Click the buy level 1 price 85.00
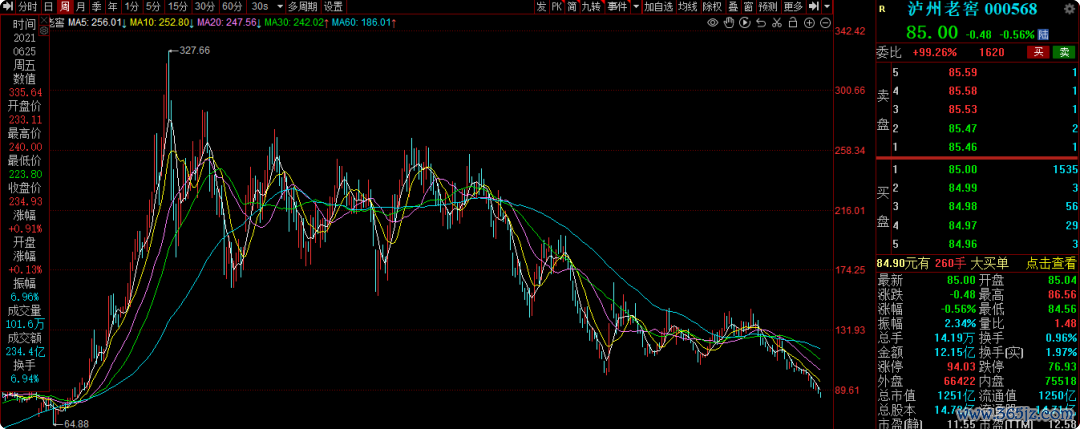The height and width of the screenshot is (429, 1080). pyautogui.click(x=962, y=169)
